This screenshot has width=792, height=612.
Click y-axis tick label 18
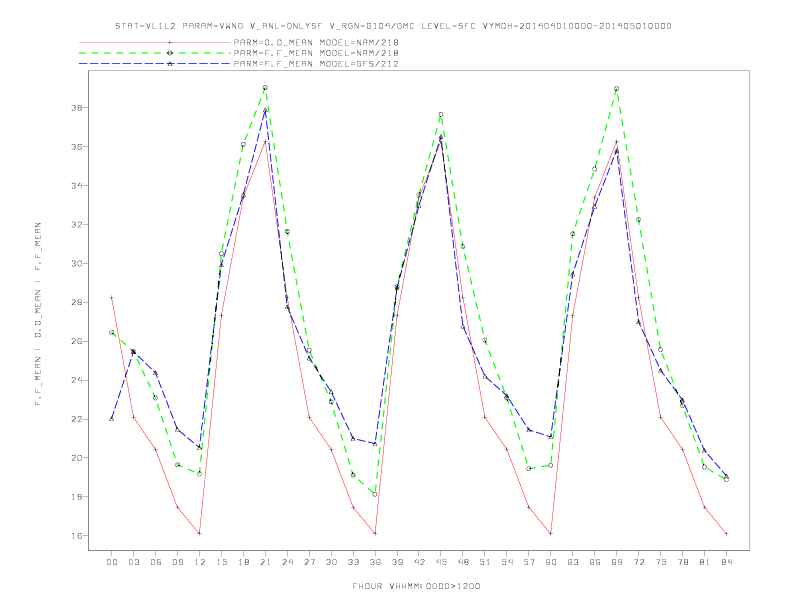pyautogui.click(x=76, y=497)
